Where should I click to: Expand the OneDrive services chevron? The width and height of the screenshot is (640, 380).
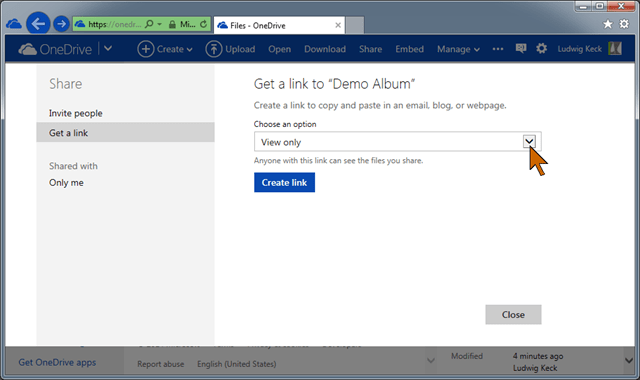[108, 49]
